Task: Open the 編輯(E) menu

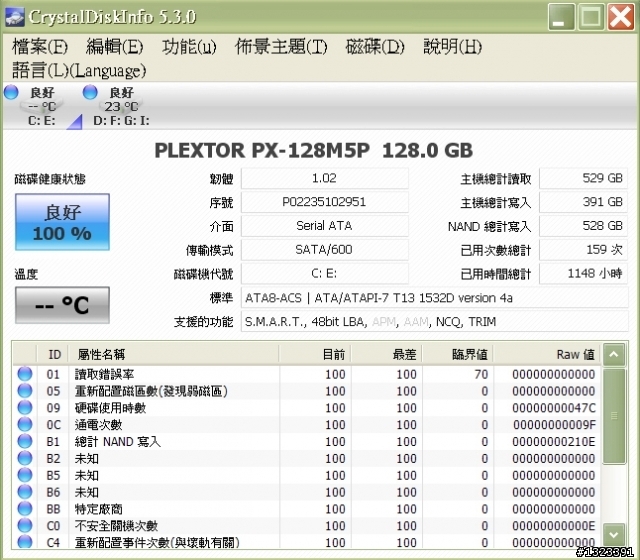Action: (x=114, y=47)
